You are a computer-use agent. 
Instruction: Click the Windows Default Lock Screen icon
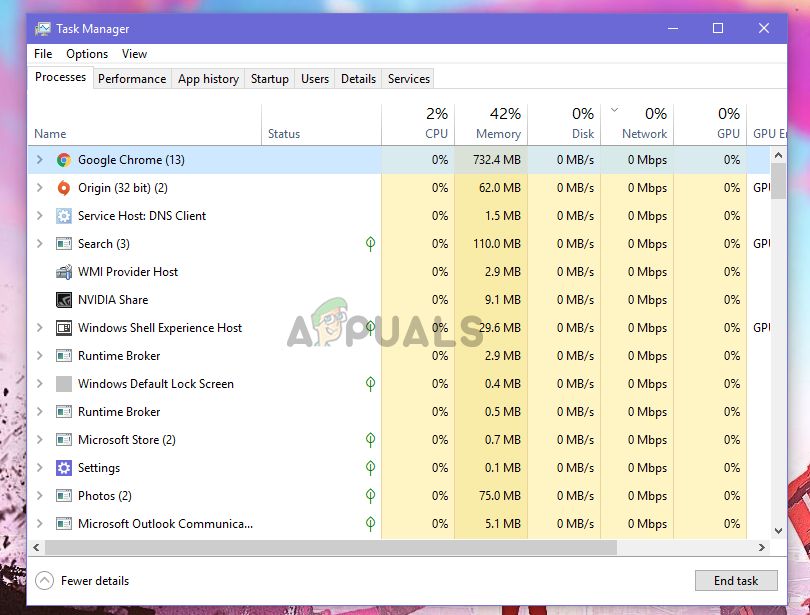64,384
